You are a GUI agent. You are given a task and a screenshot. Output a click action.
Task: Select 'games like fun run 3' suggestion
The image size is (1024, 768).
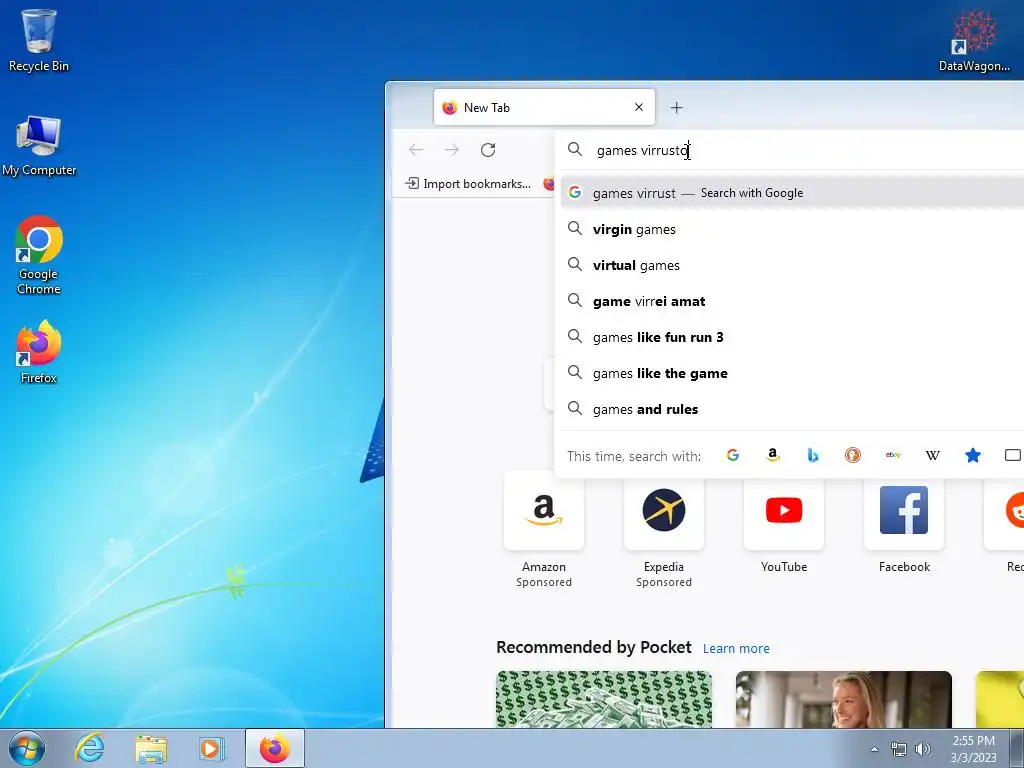click(792, 337)
